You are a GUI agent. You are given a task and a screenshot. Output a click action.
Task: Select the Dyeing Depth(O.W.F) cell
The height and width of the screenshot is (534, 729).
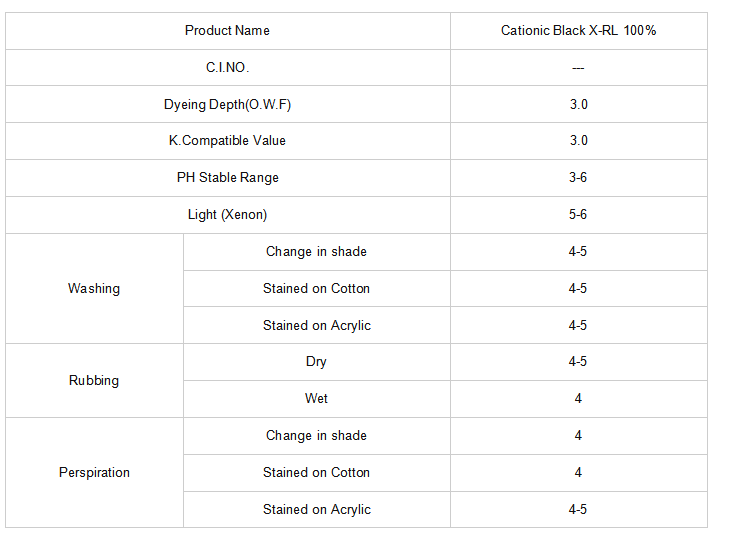227,104
